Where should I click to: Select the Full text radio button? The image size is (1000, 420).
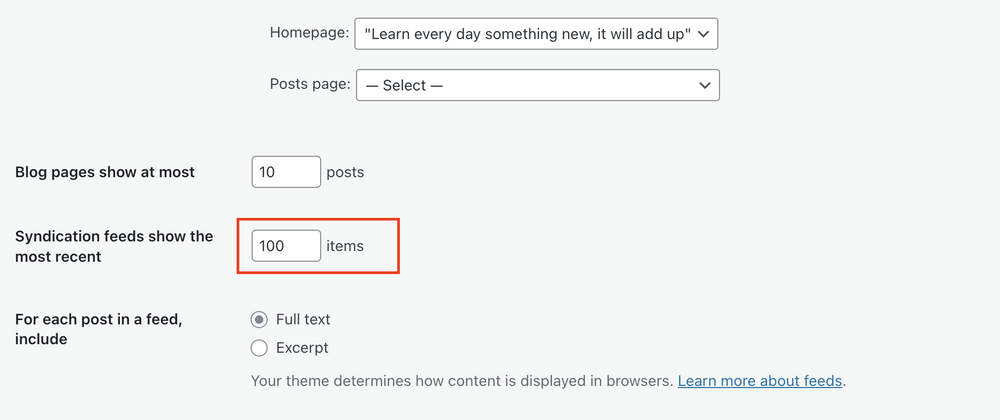click(x=260, y=320)
